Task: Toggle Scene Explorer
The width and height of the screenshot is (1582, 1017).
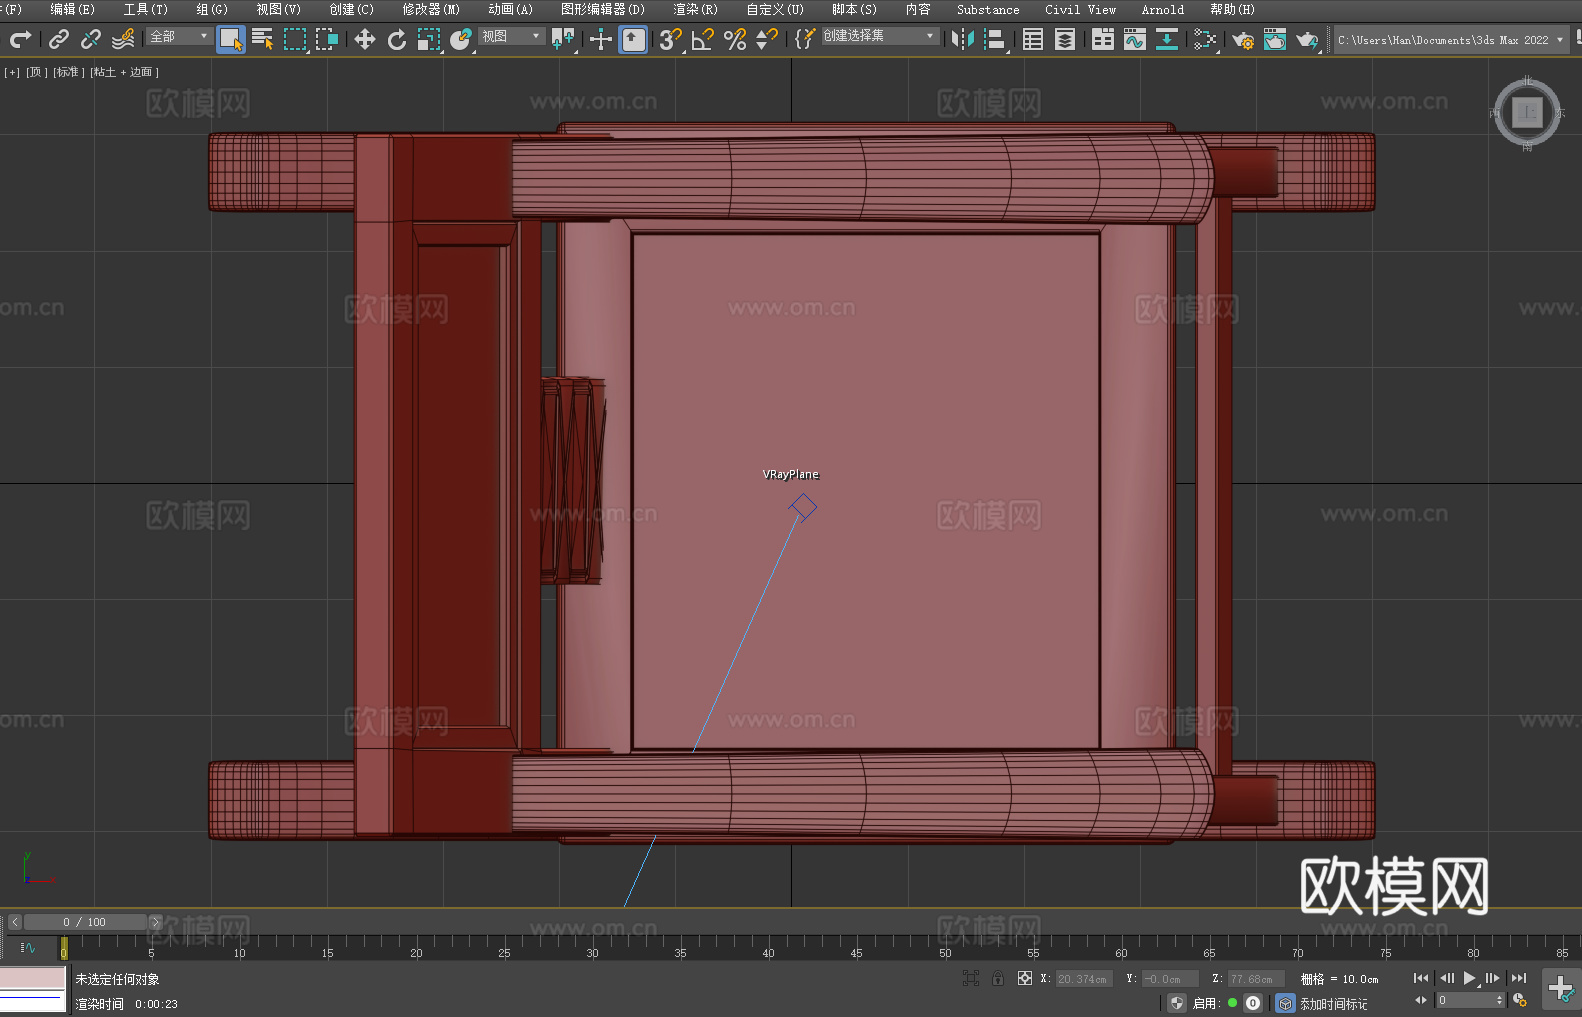Action: pos(1033,39)
